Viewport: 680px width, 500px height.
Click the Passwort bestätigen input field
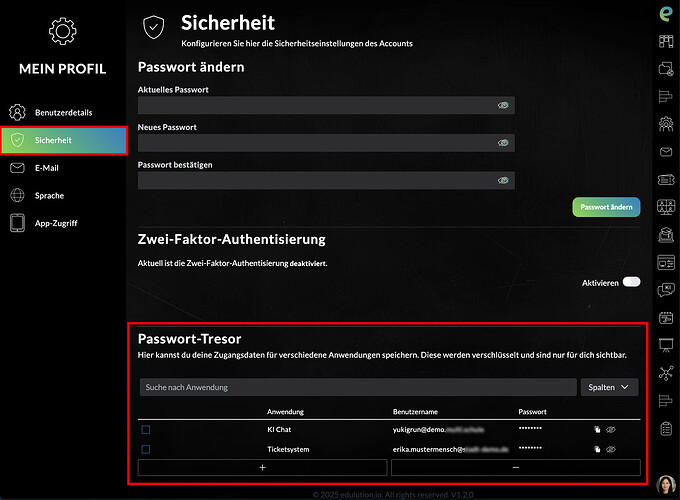[326, 180]
